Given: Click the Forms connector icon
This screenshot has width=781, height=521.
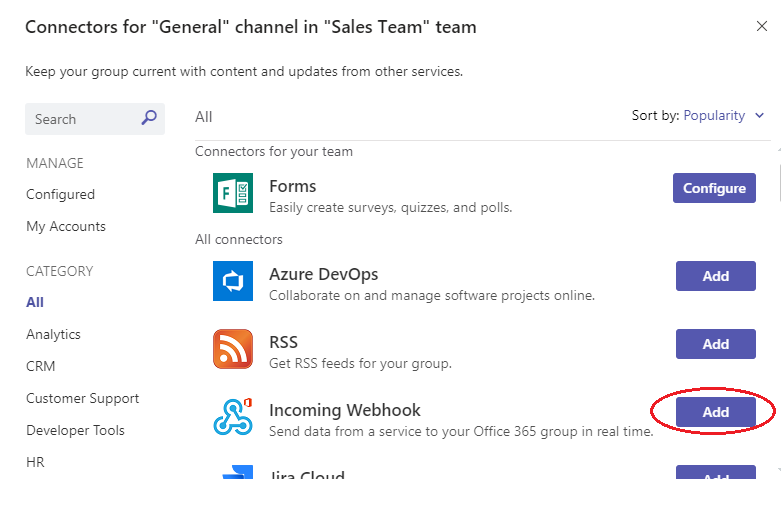Looking at the screenshot, I should (233, 193).
